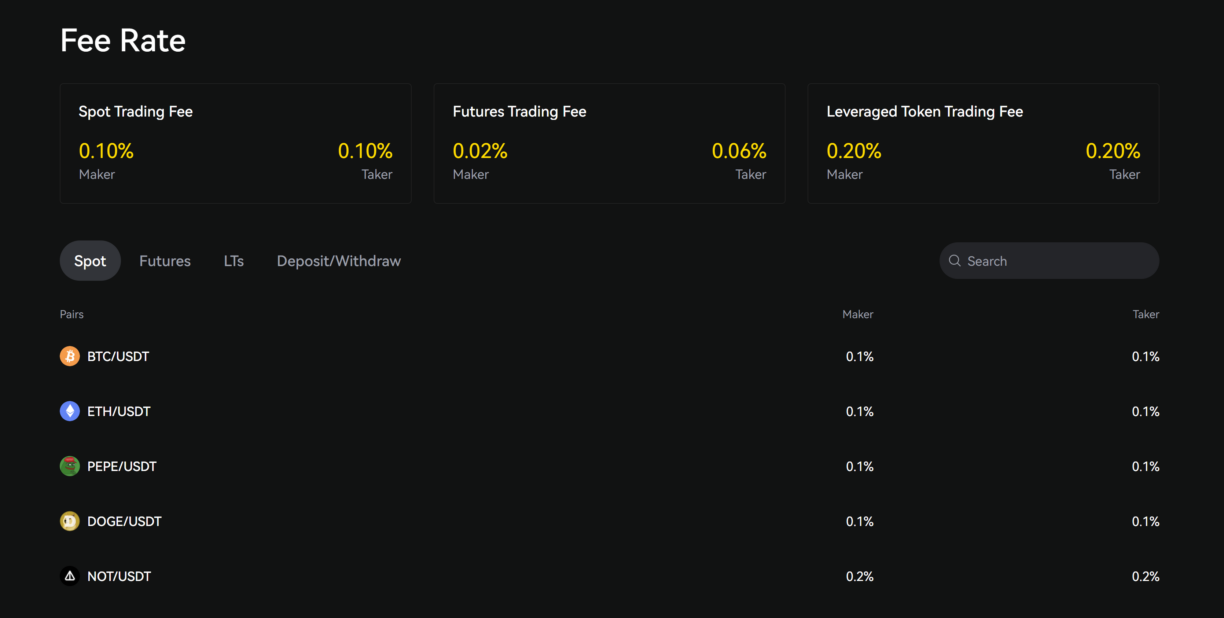Click the DOGE coin icon
Viewport: 1224px width, 618px height.
[x=69, y=521]
